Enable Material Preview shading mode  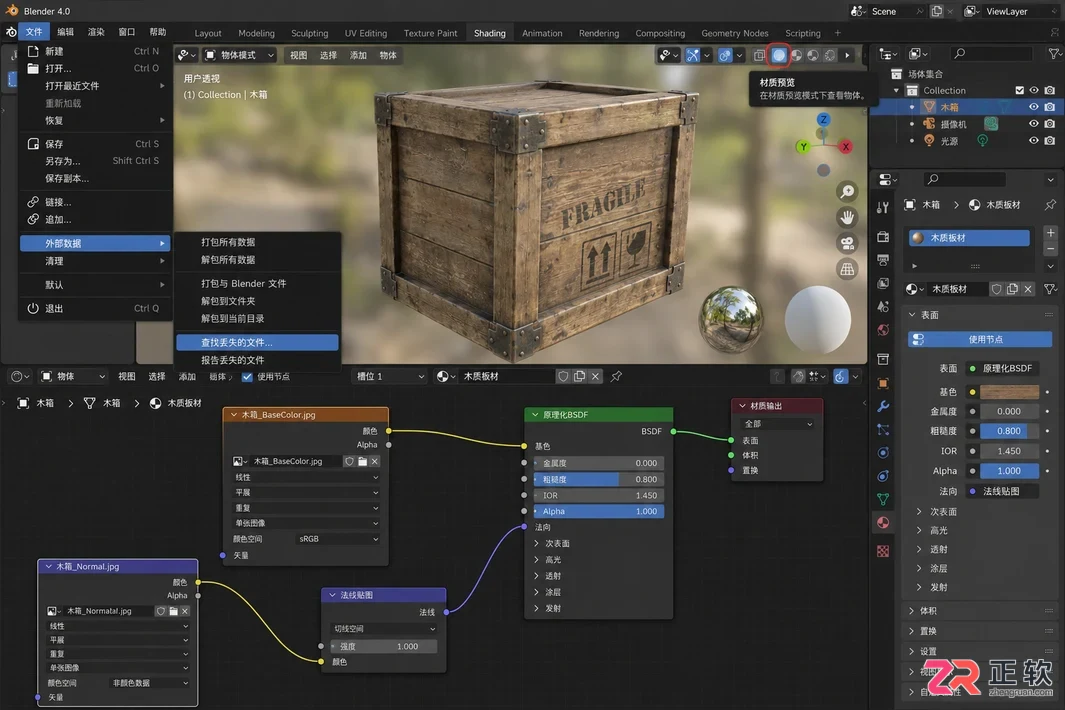(779, 55)
